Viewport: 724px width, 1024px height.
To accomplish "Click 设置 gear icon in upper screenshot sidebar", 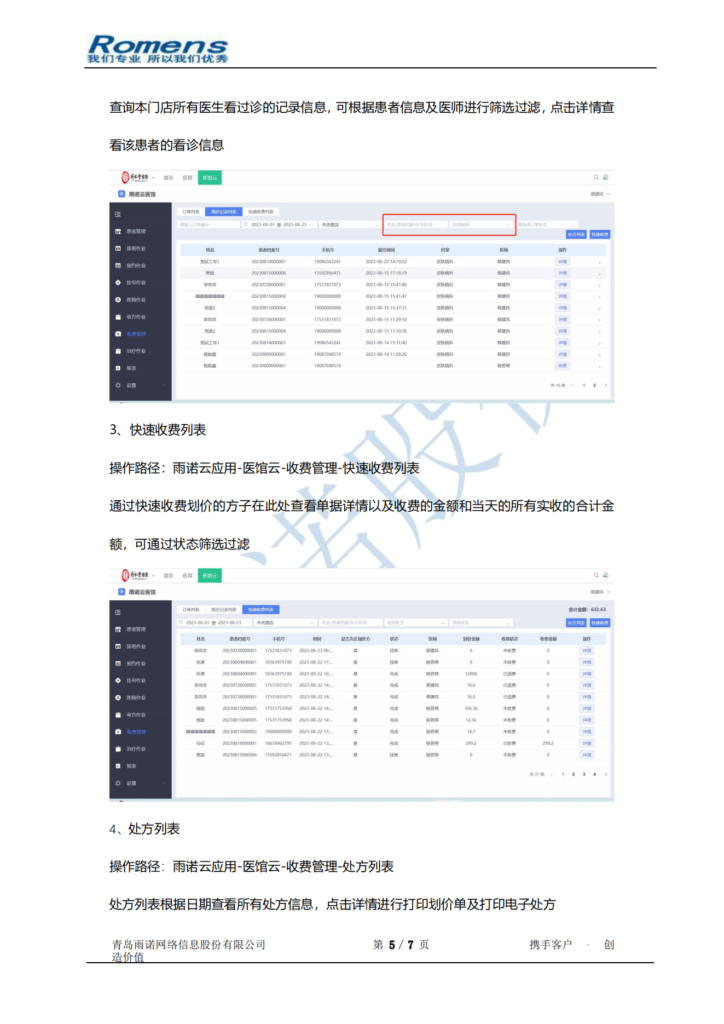I will pos(118,385).
